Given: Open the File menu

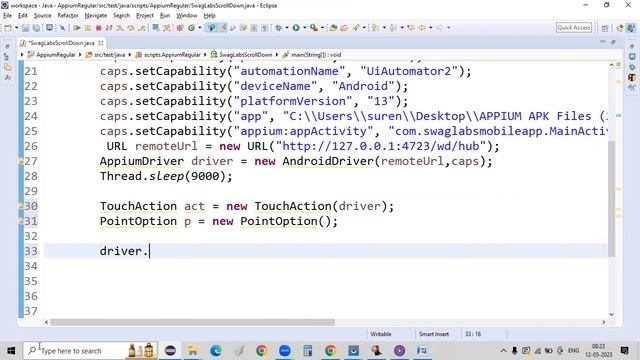Looking at the screenshot, I should point(7,16).
